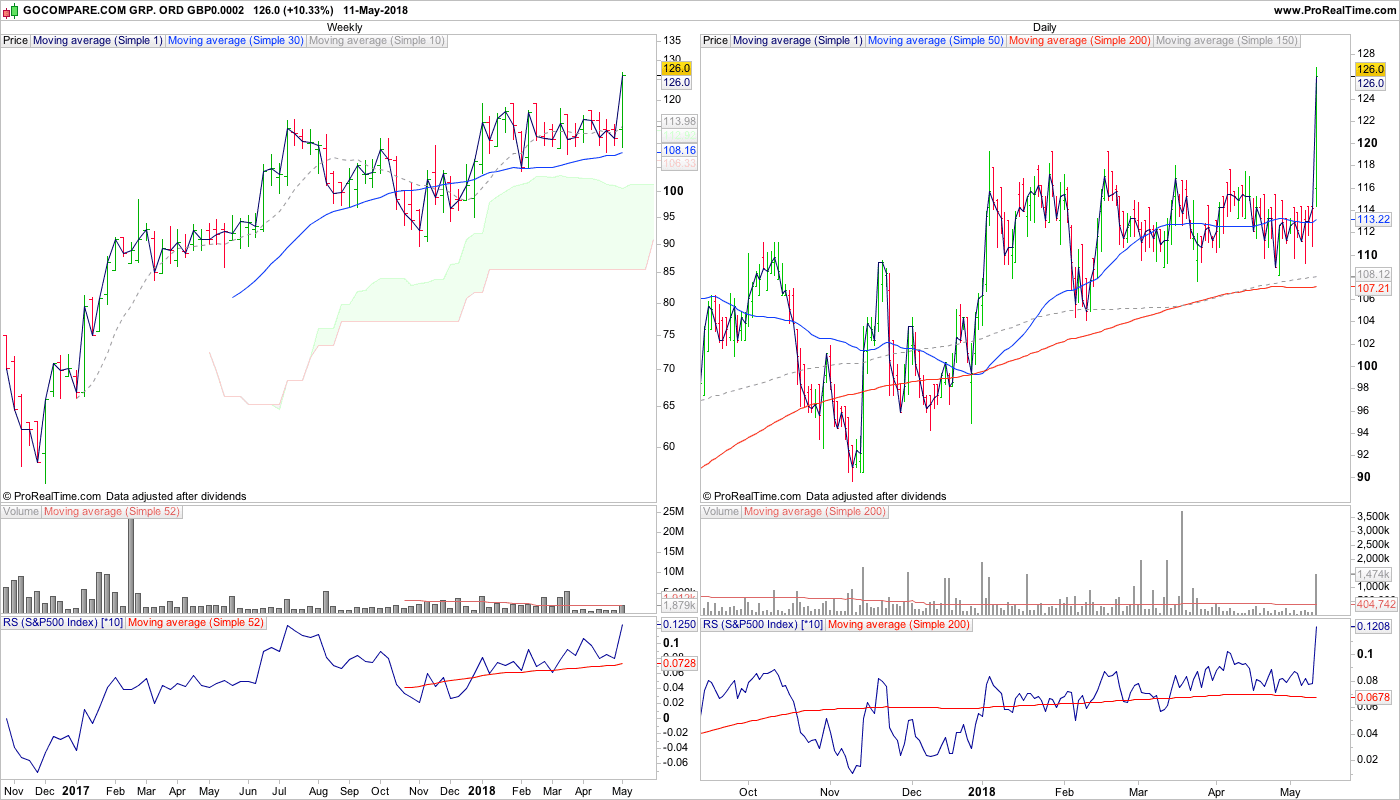Viewport: 1400px width, 800px height.
Task: Click the blue 113.22 price tag on daily axis
Action: [x=1370, y=219]
